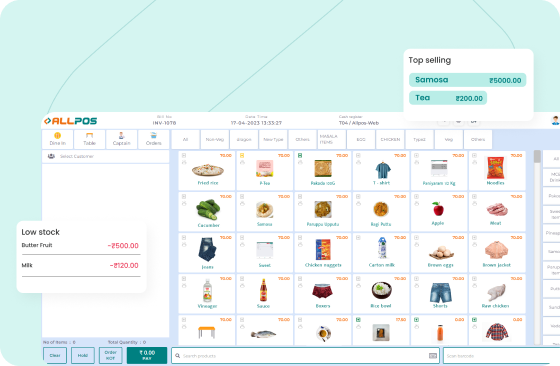
Task: Select the MASALA ITEMS category tab
Action: coord(332,139)
